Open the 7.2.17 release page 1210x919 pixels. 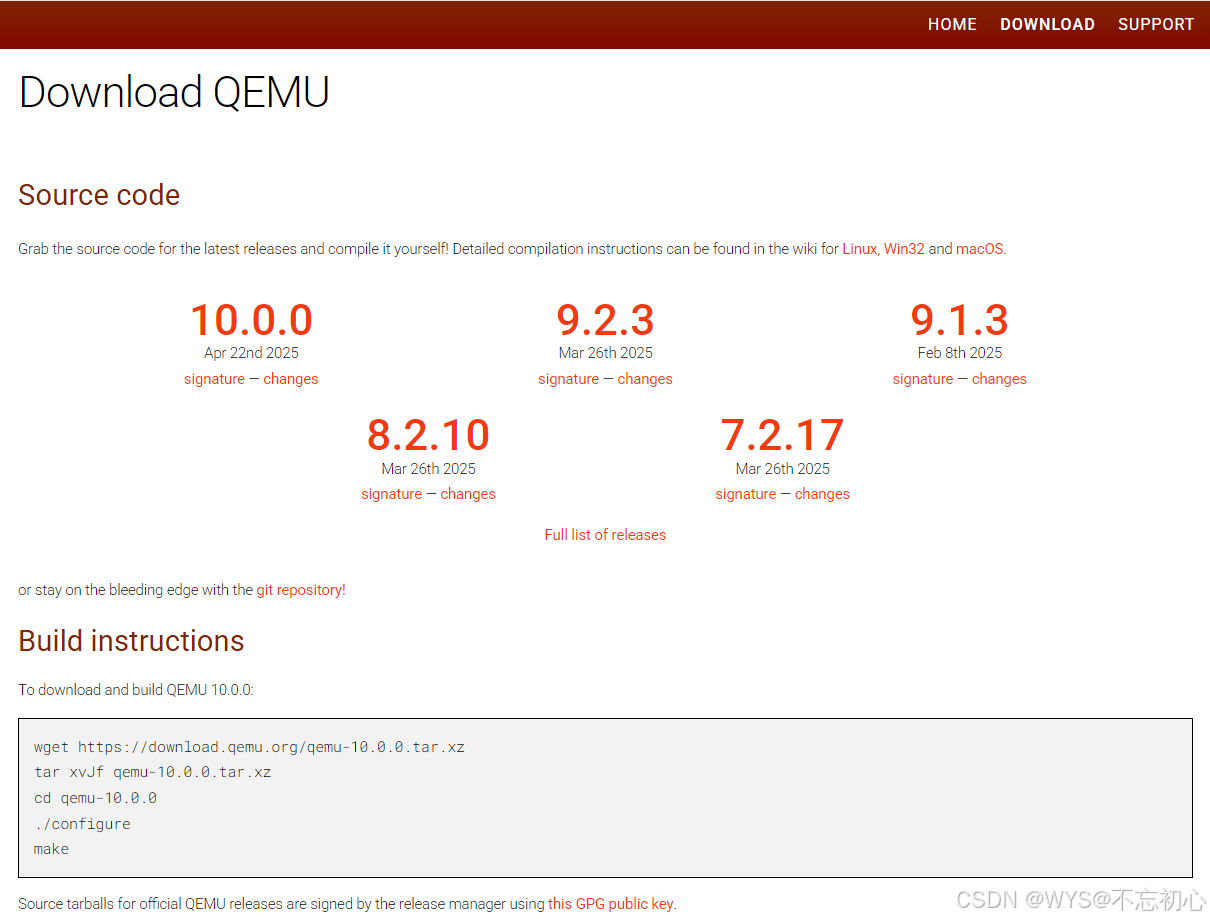pos(782,435)
